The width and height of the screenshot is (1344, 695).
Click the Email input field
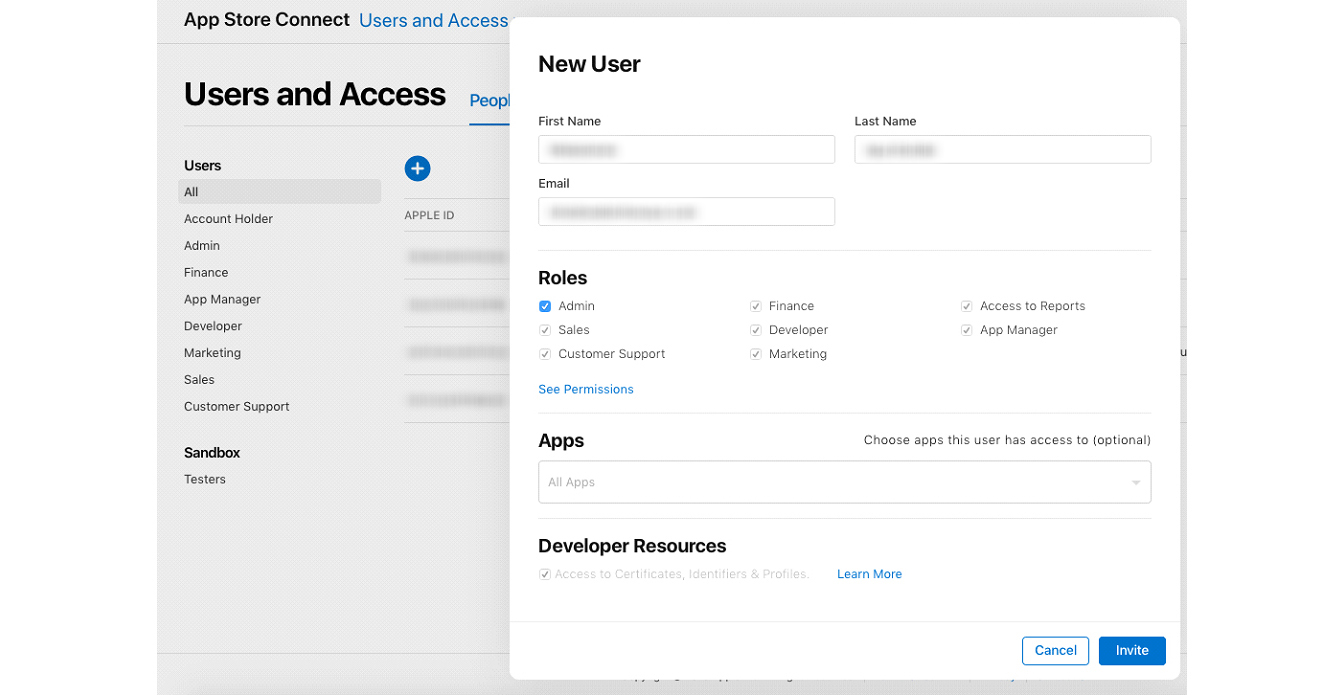pos(686,212)
